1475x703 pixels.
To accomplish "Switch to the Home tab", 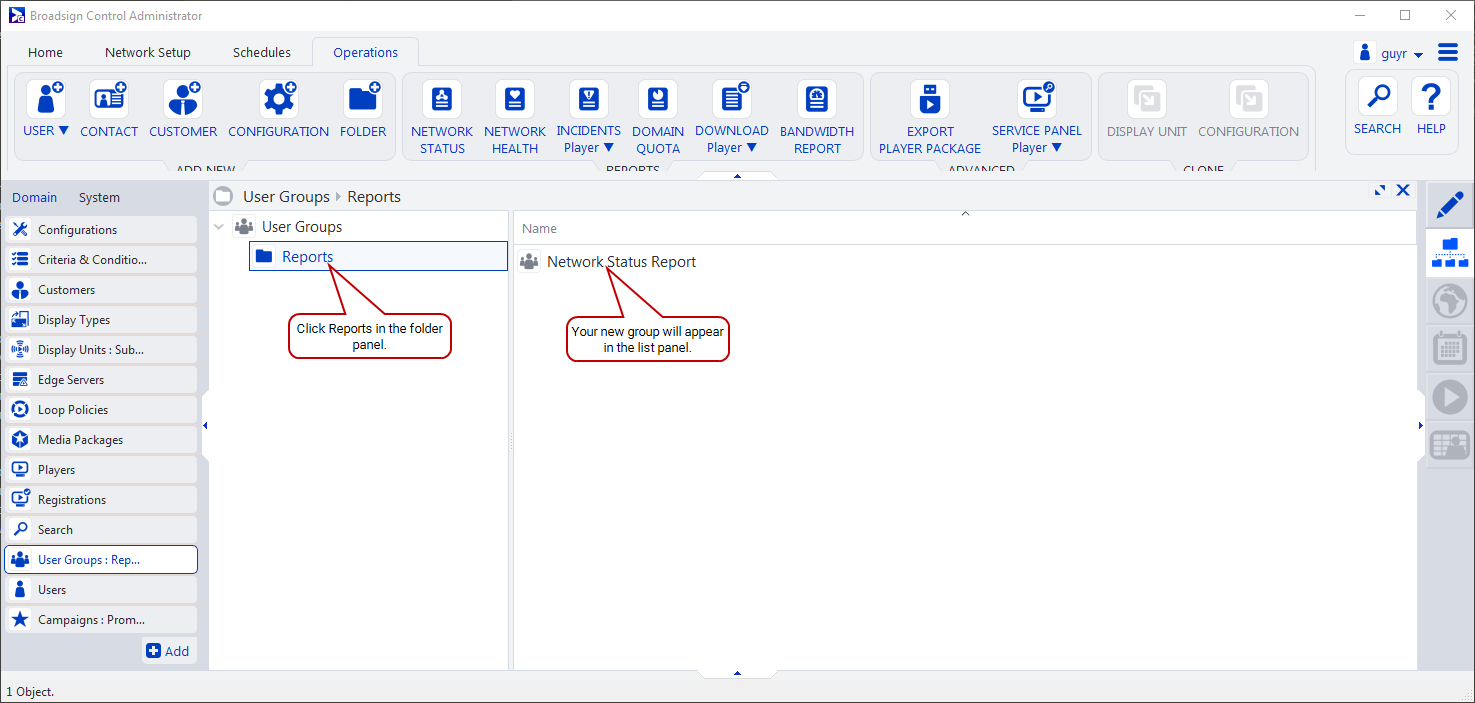I will [45, 52].
